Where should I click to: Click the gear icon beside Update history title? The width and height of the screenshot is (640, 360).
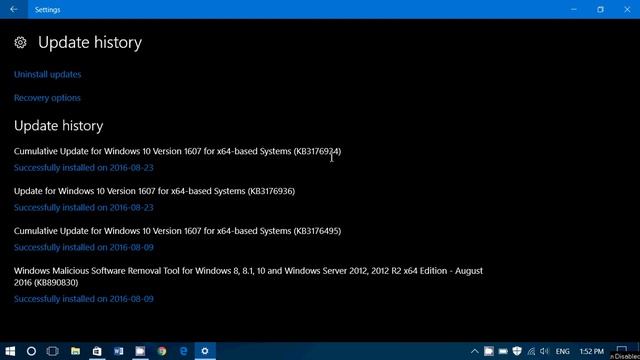[x=20, y=42]
